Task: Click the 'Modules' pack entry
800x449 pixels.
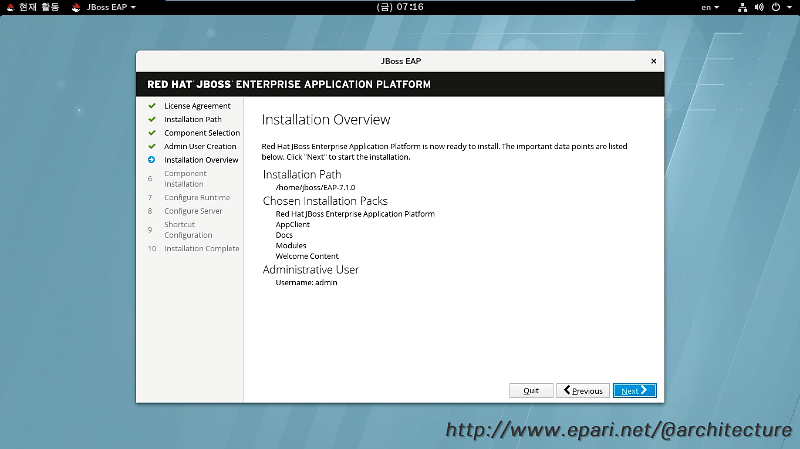Action: 291,245
